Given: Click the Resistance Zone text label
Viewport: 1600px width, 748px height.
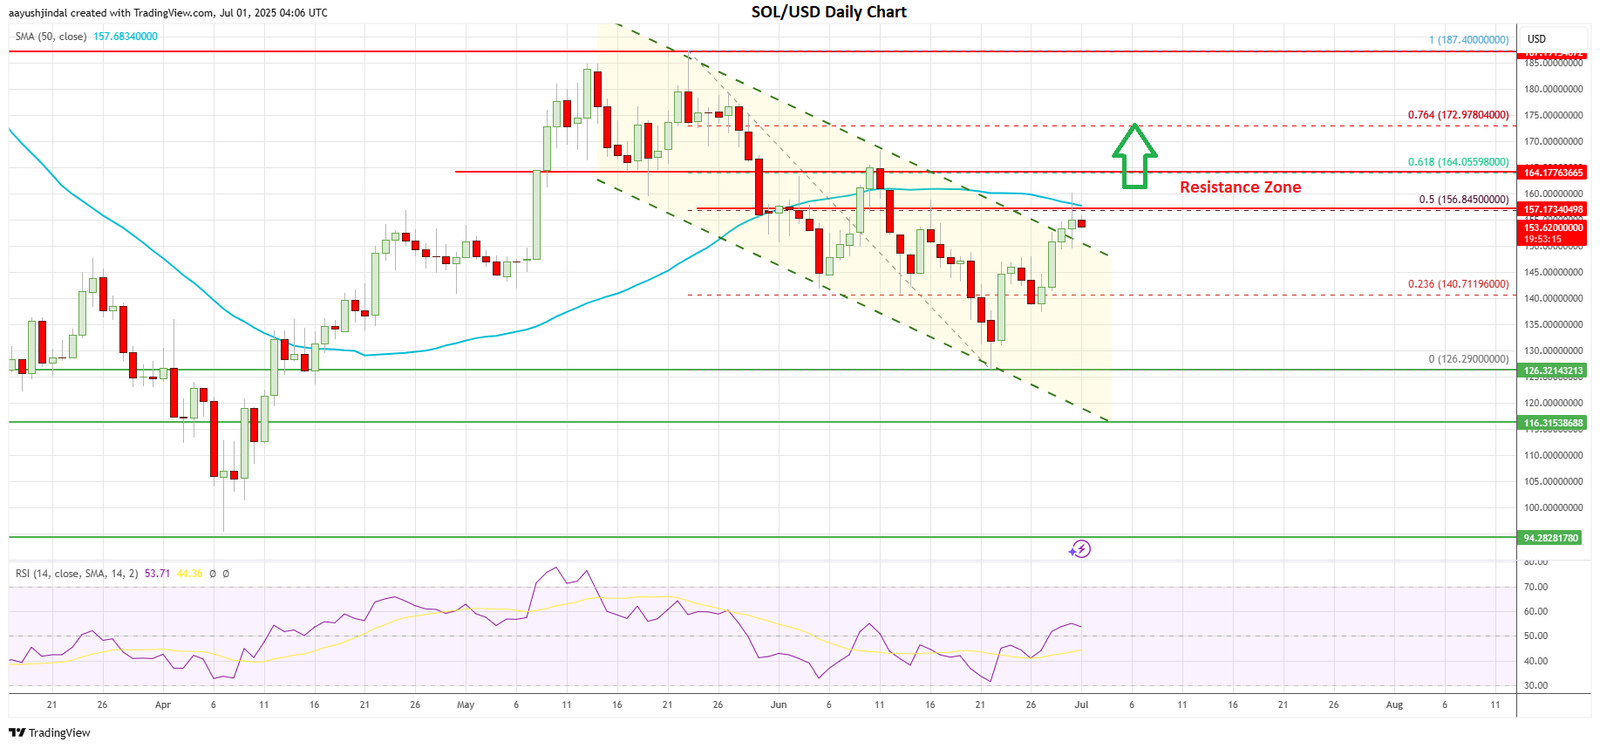Looking at the screenshot, I should click(x=1240, y=187).
